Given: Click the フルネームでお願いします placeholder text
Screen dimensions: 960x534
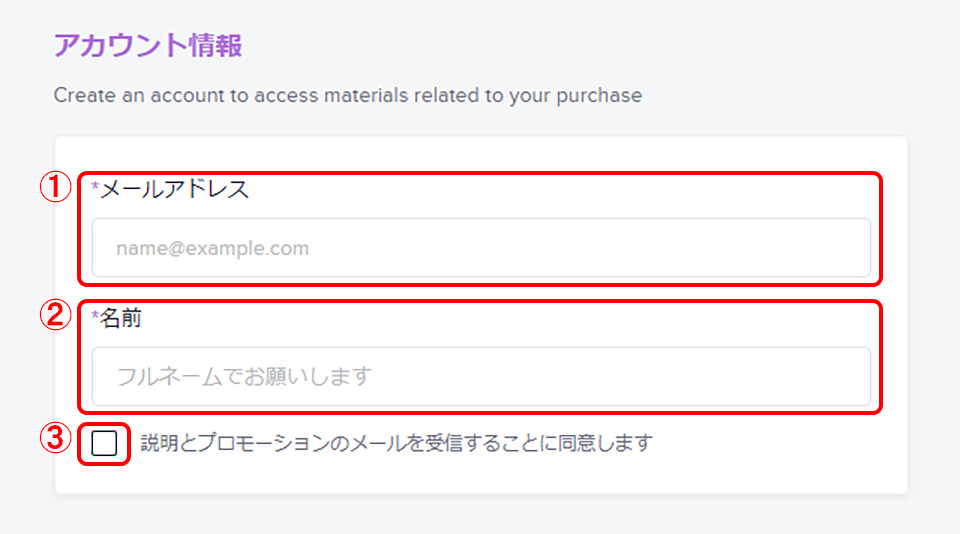Looking at the screenshot, I should [244, 376].
